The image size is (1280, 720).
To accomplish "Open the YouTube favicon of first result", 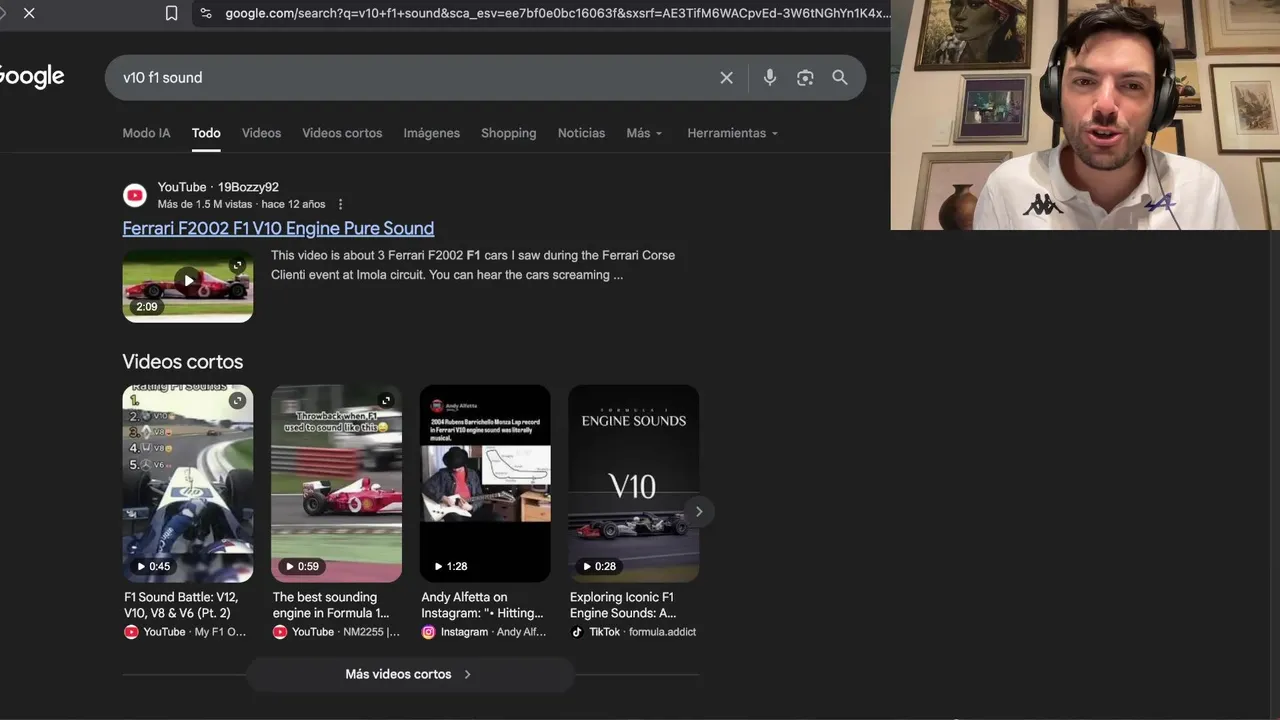I will (135, 195).
